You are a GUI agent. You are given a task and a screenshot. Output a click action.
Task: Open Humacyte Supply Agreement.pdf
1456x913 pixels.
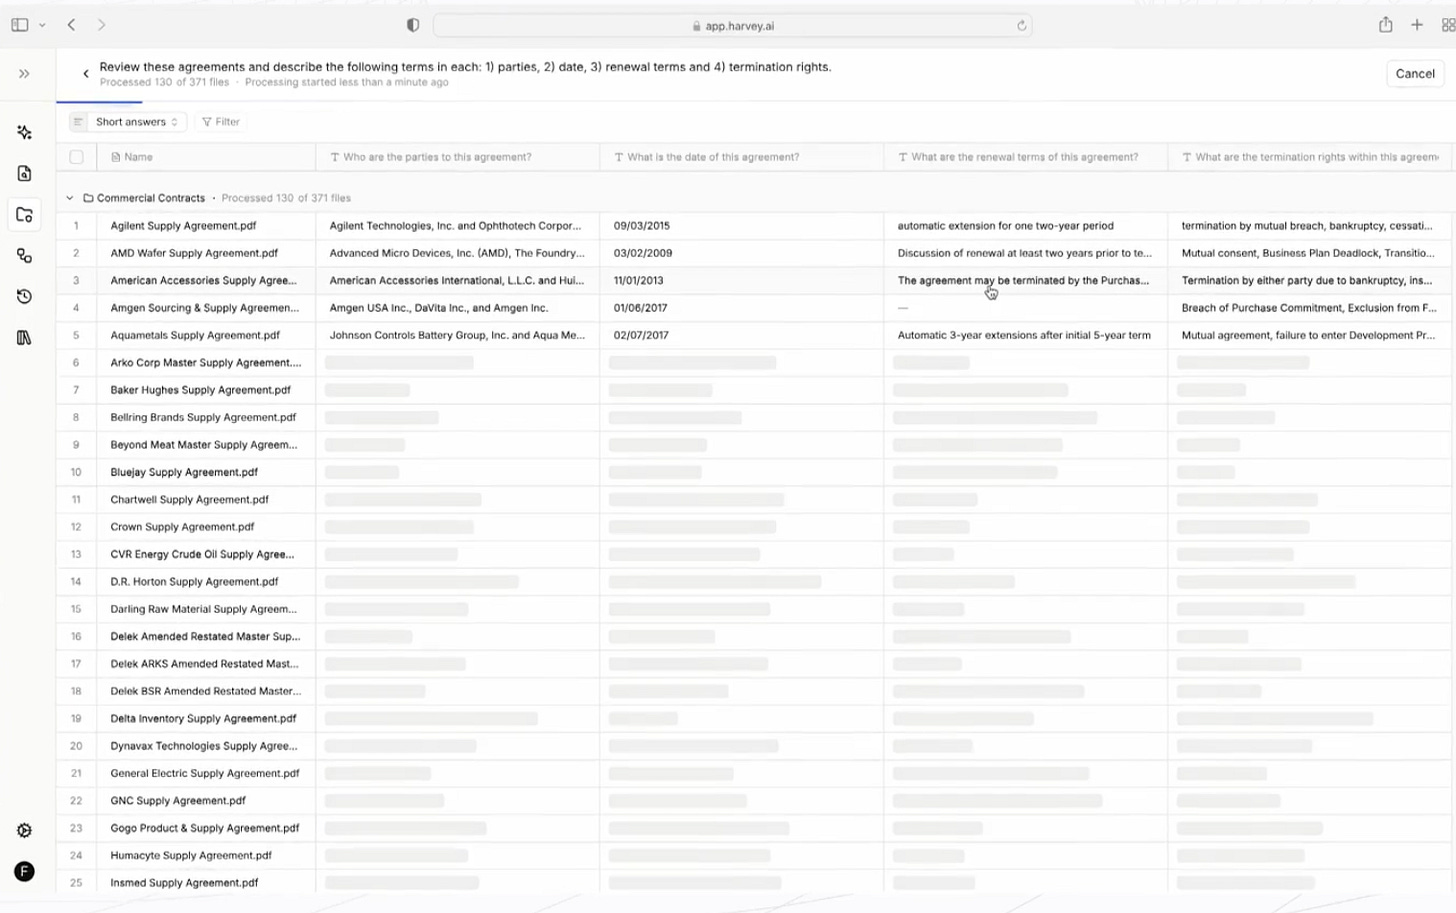click(191, 855)
